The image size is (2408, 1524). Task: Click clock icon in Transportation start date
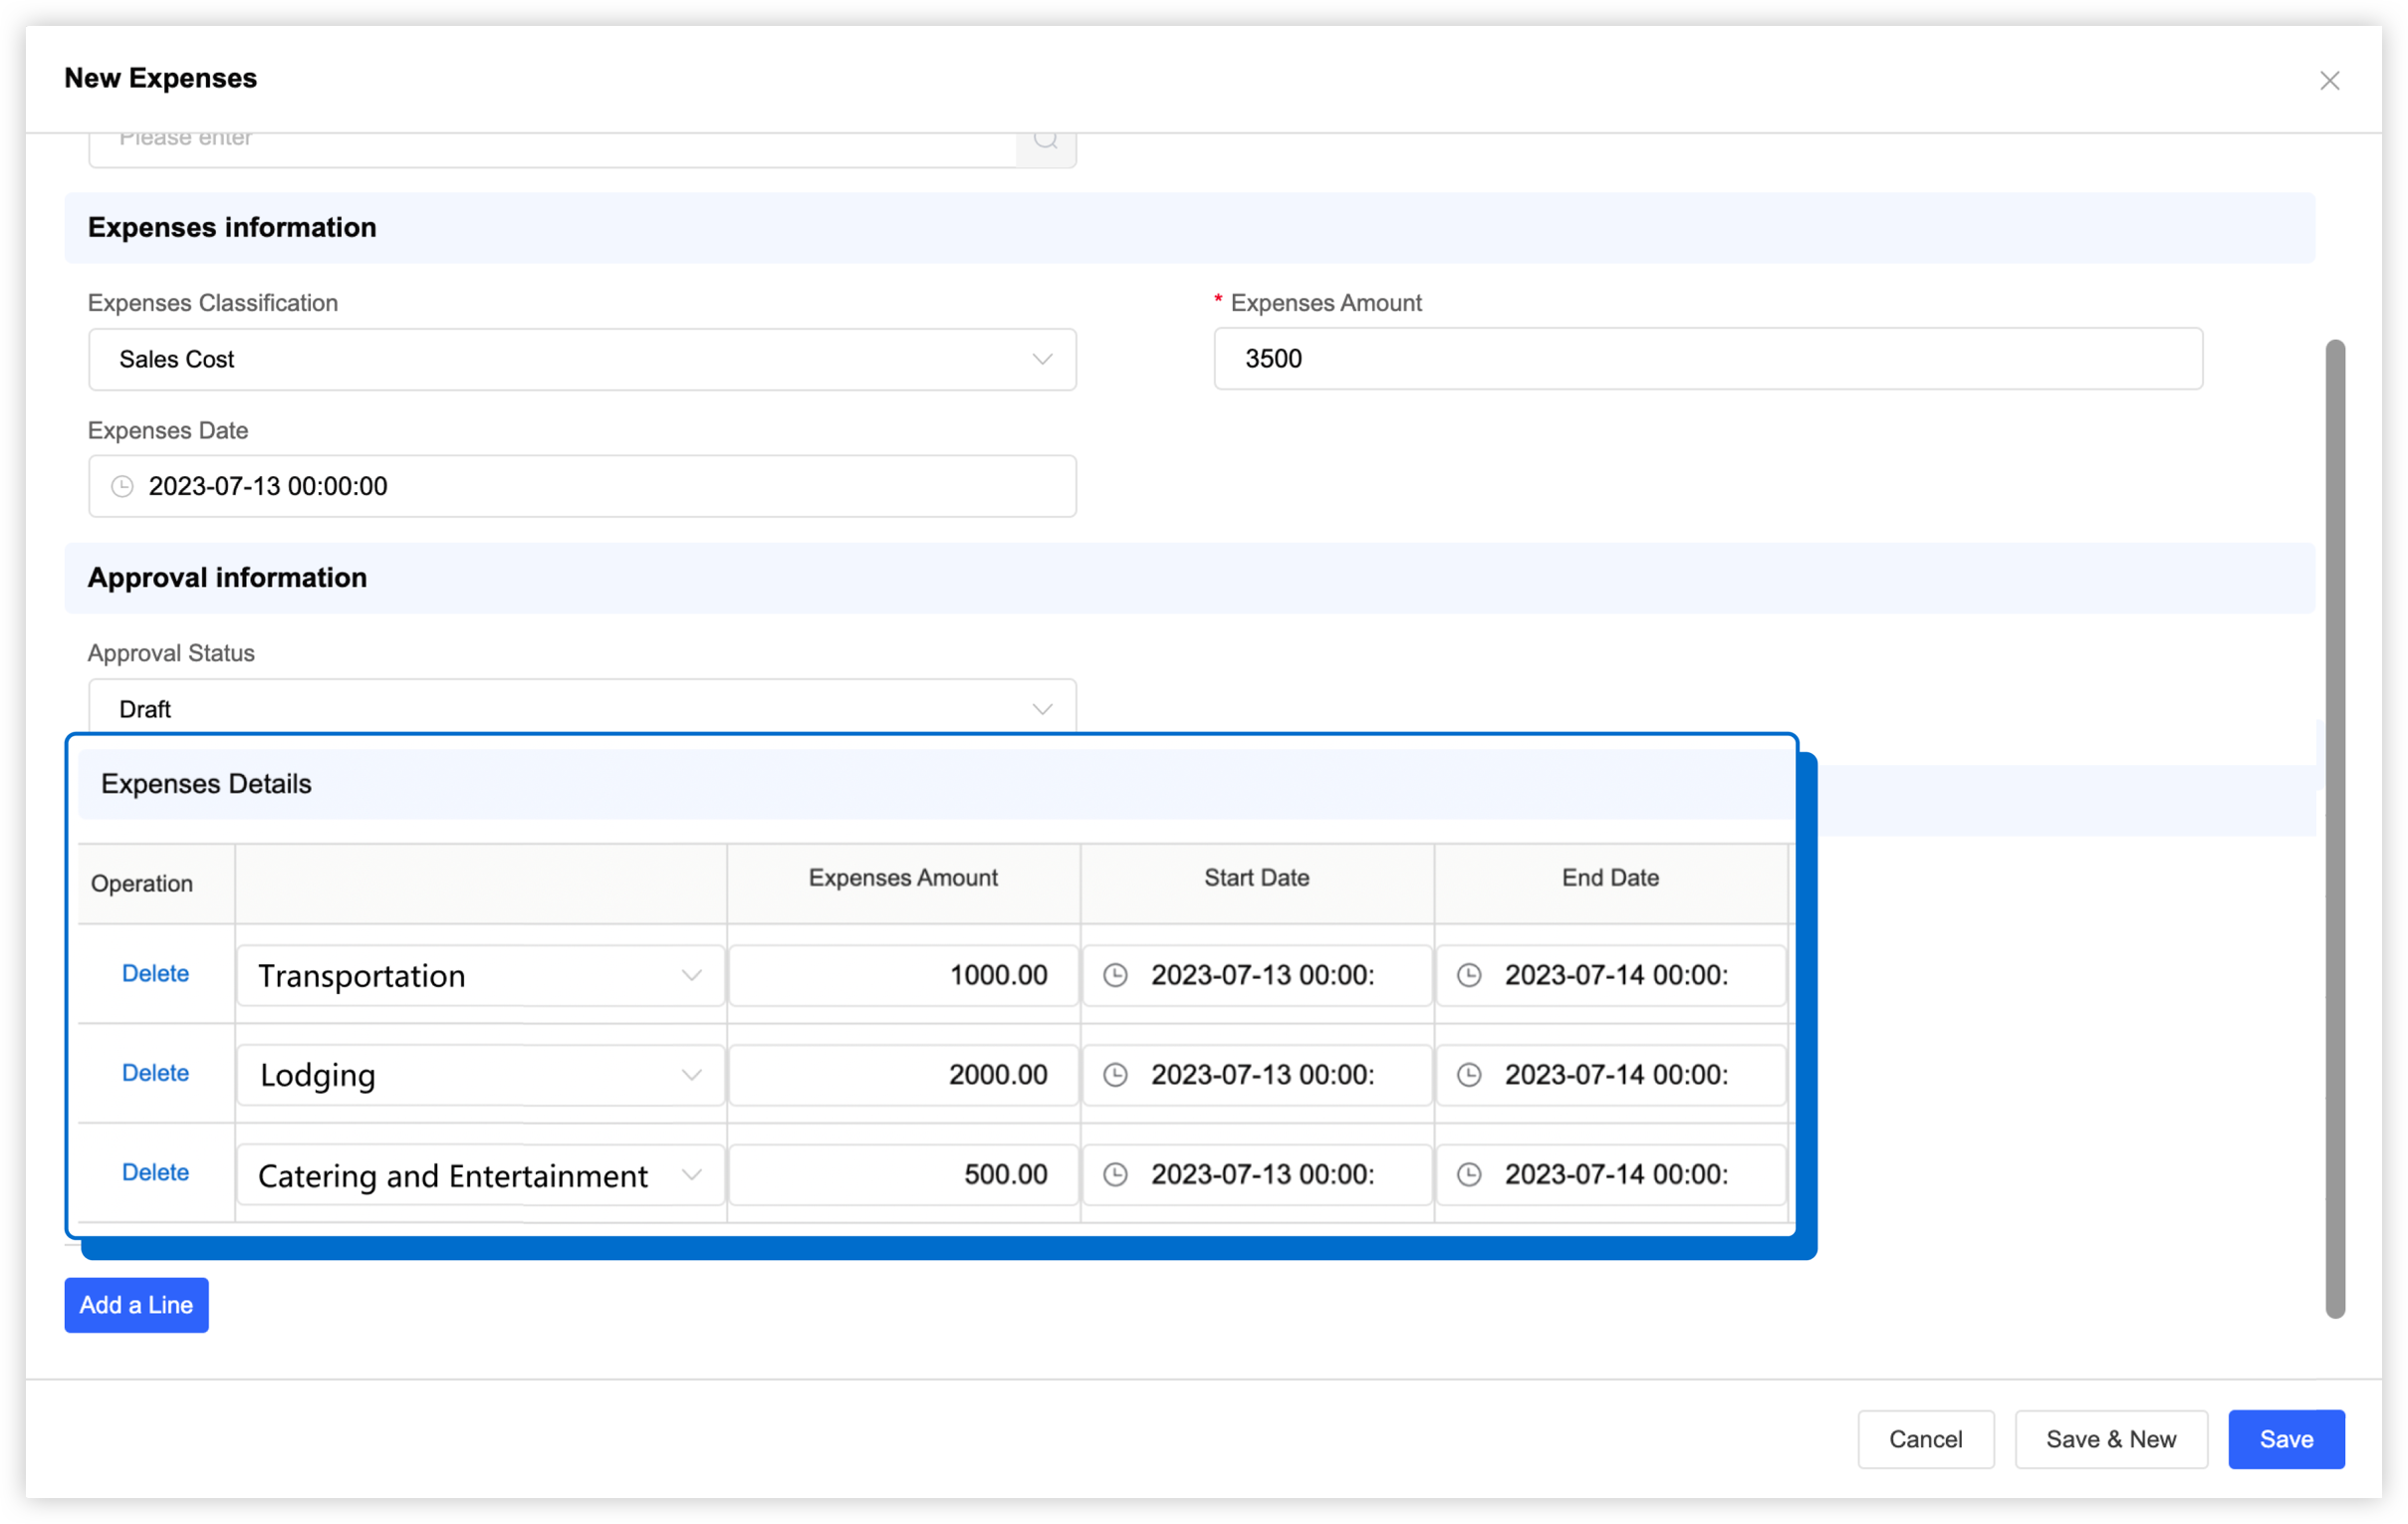click(1115, 975)
